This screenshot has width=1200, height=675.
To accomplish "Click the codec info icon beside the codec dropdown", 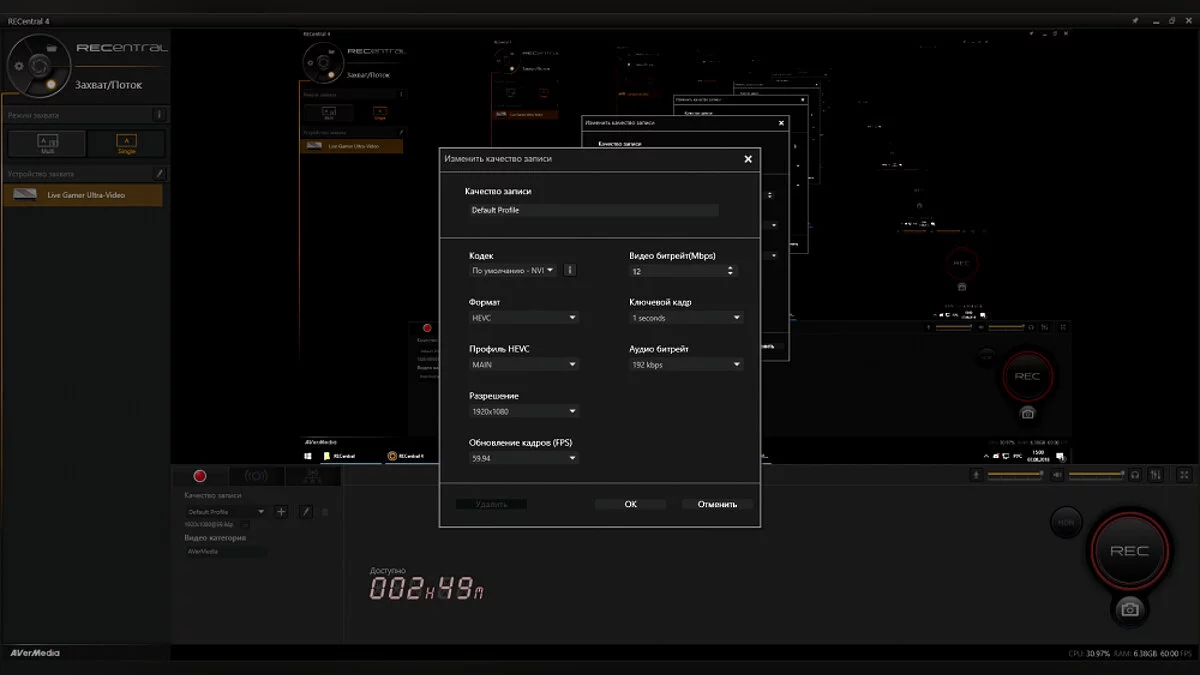I will (570, 270).
